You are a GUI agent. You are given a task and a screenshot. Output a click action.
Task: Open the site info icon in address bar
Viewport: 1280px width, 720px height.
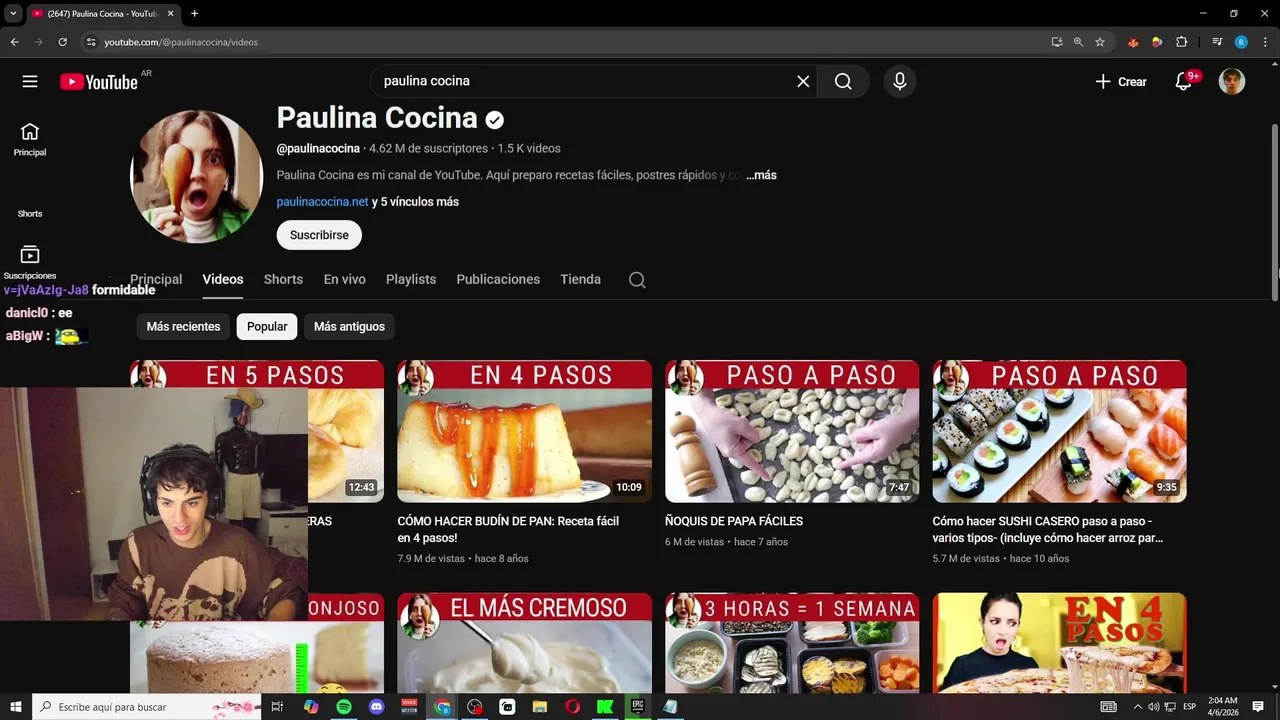(x=90, y=42)
